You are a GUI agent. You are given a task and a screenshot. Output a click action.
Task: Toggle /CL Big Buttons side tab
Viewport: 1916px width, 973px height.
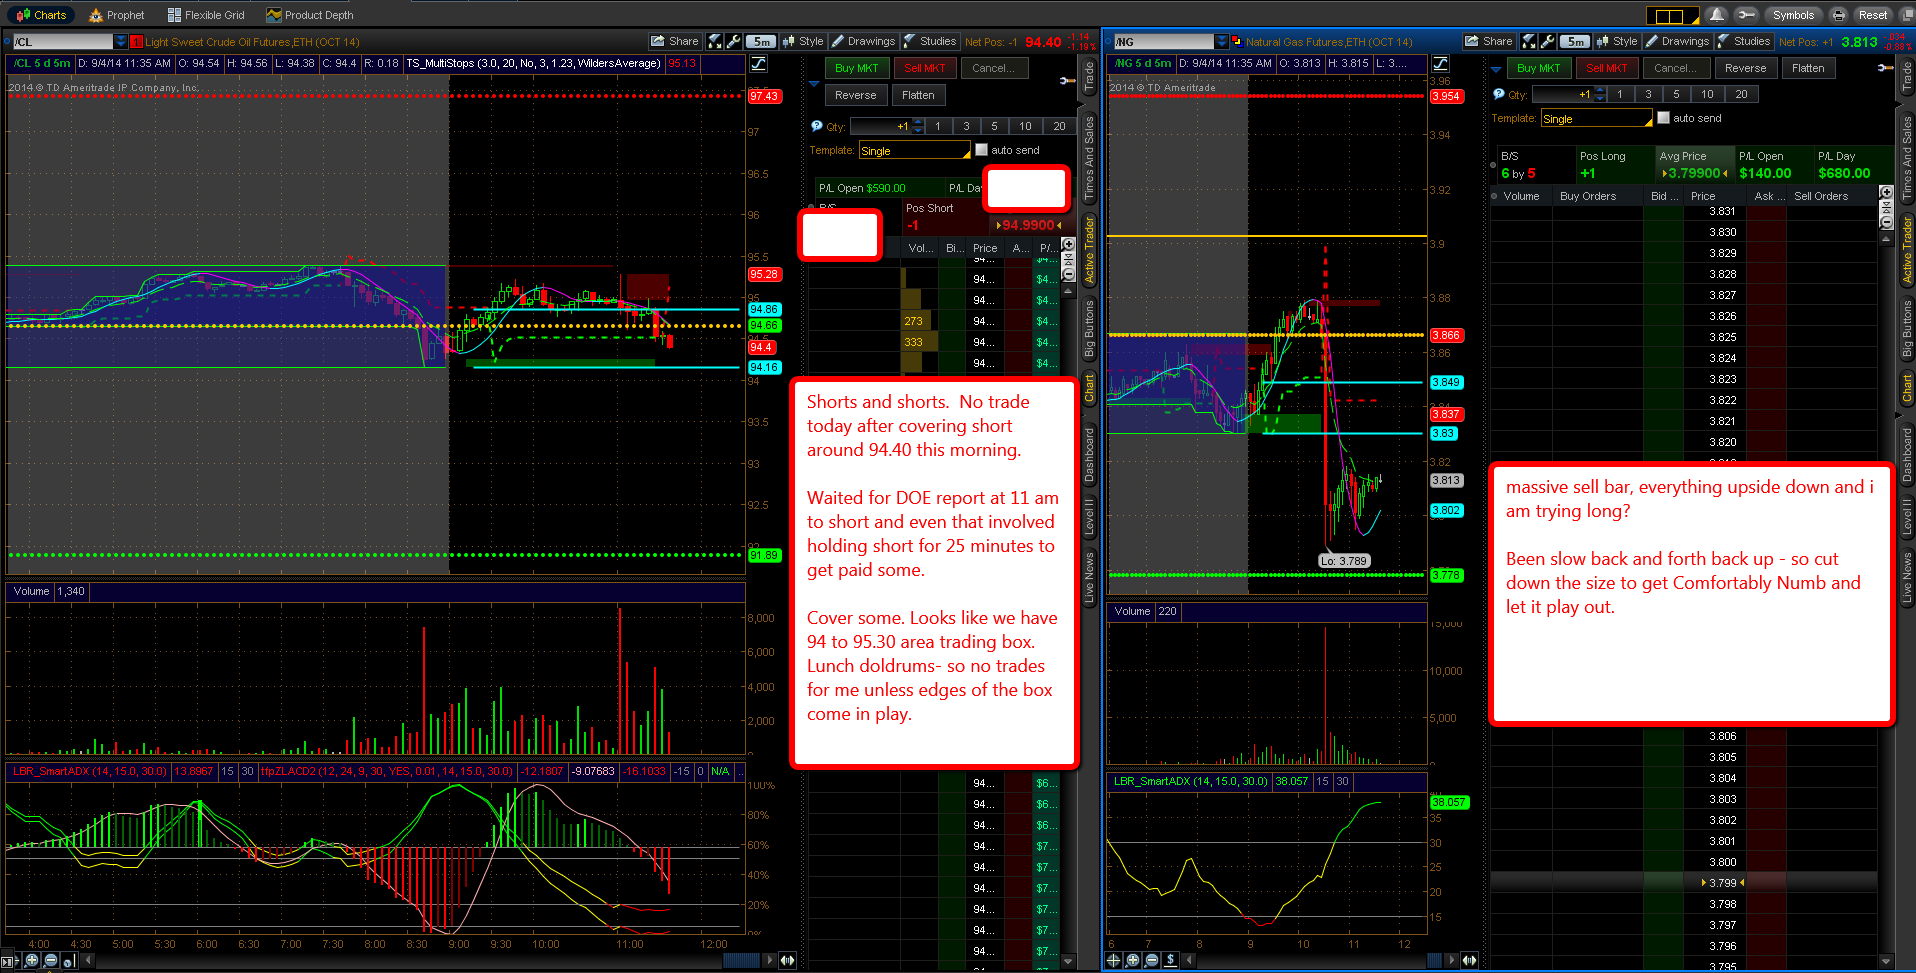[x=1089, y=328]
